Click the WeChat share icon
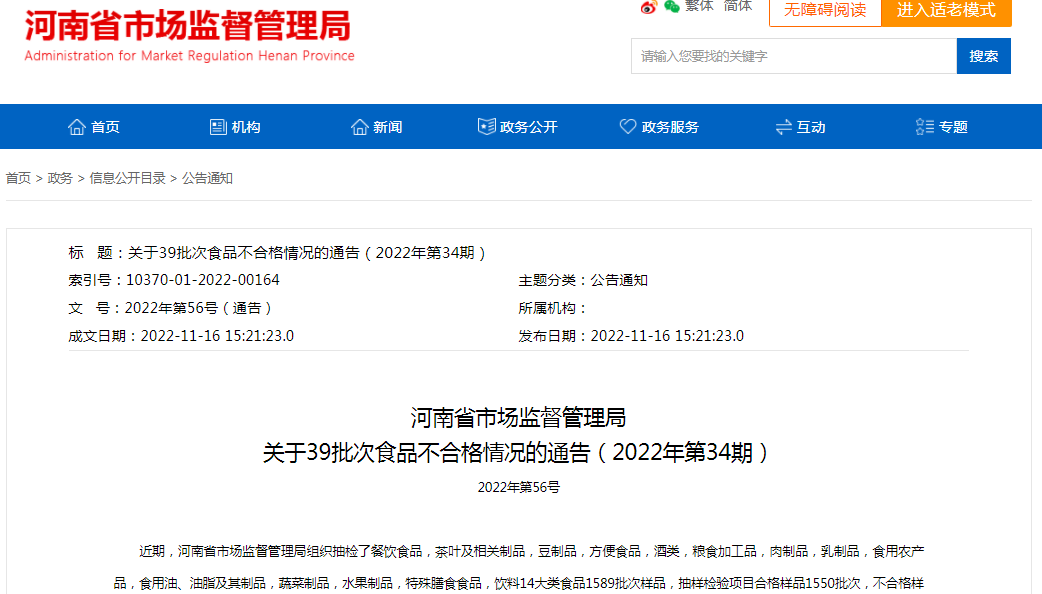The width and height of the screenshot is (1042, 594). 672,7
